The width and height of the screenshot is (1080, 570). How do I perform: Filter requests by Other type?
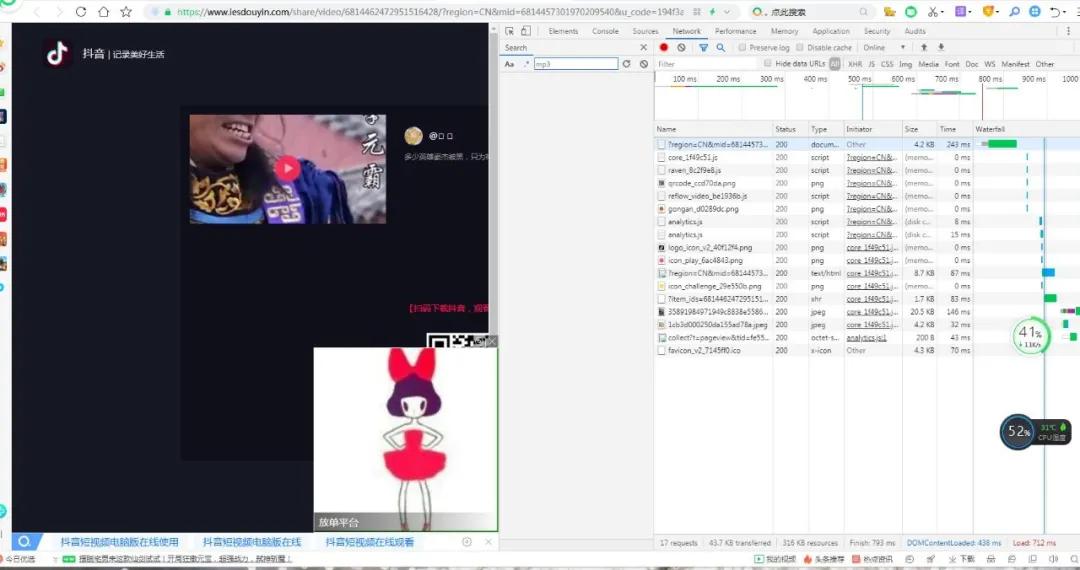1045,64
